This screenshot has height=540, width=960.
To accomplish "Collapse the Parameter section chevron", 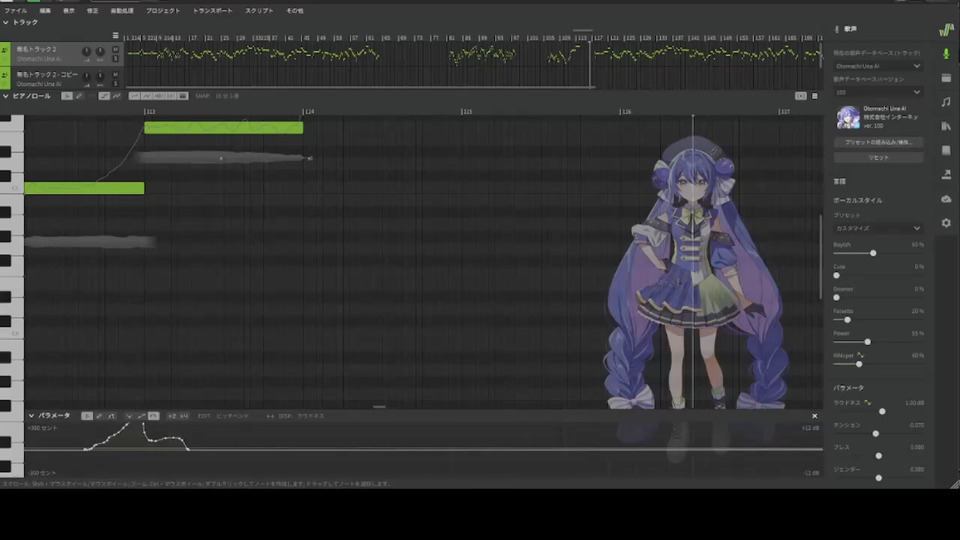I will click(x=32, y=416).
